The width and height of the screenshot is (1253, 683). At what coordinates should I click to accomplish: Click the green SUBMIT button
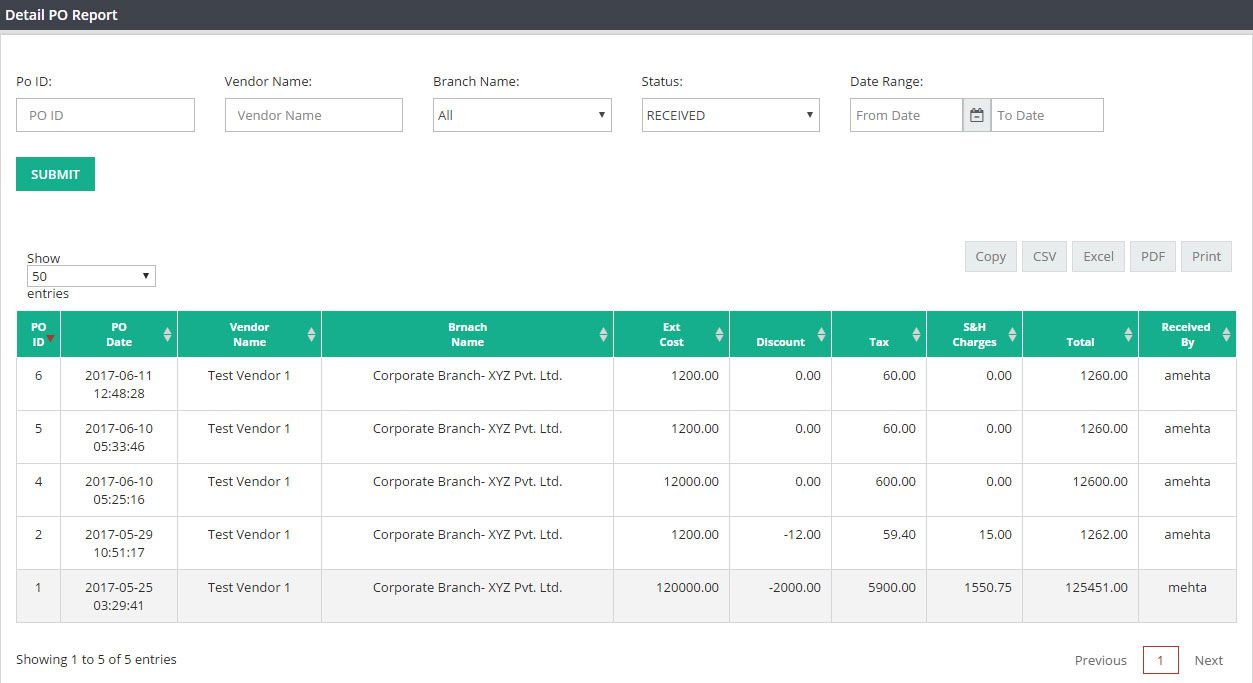pos(55,174)
